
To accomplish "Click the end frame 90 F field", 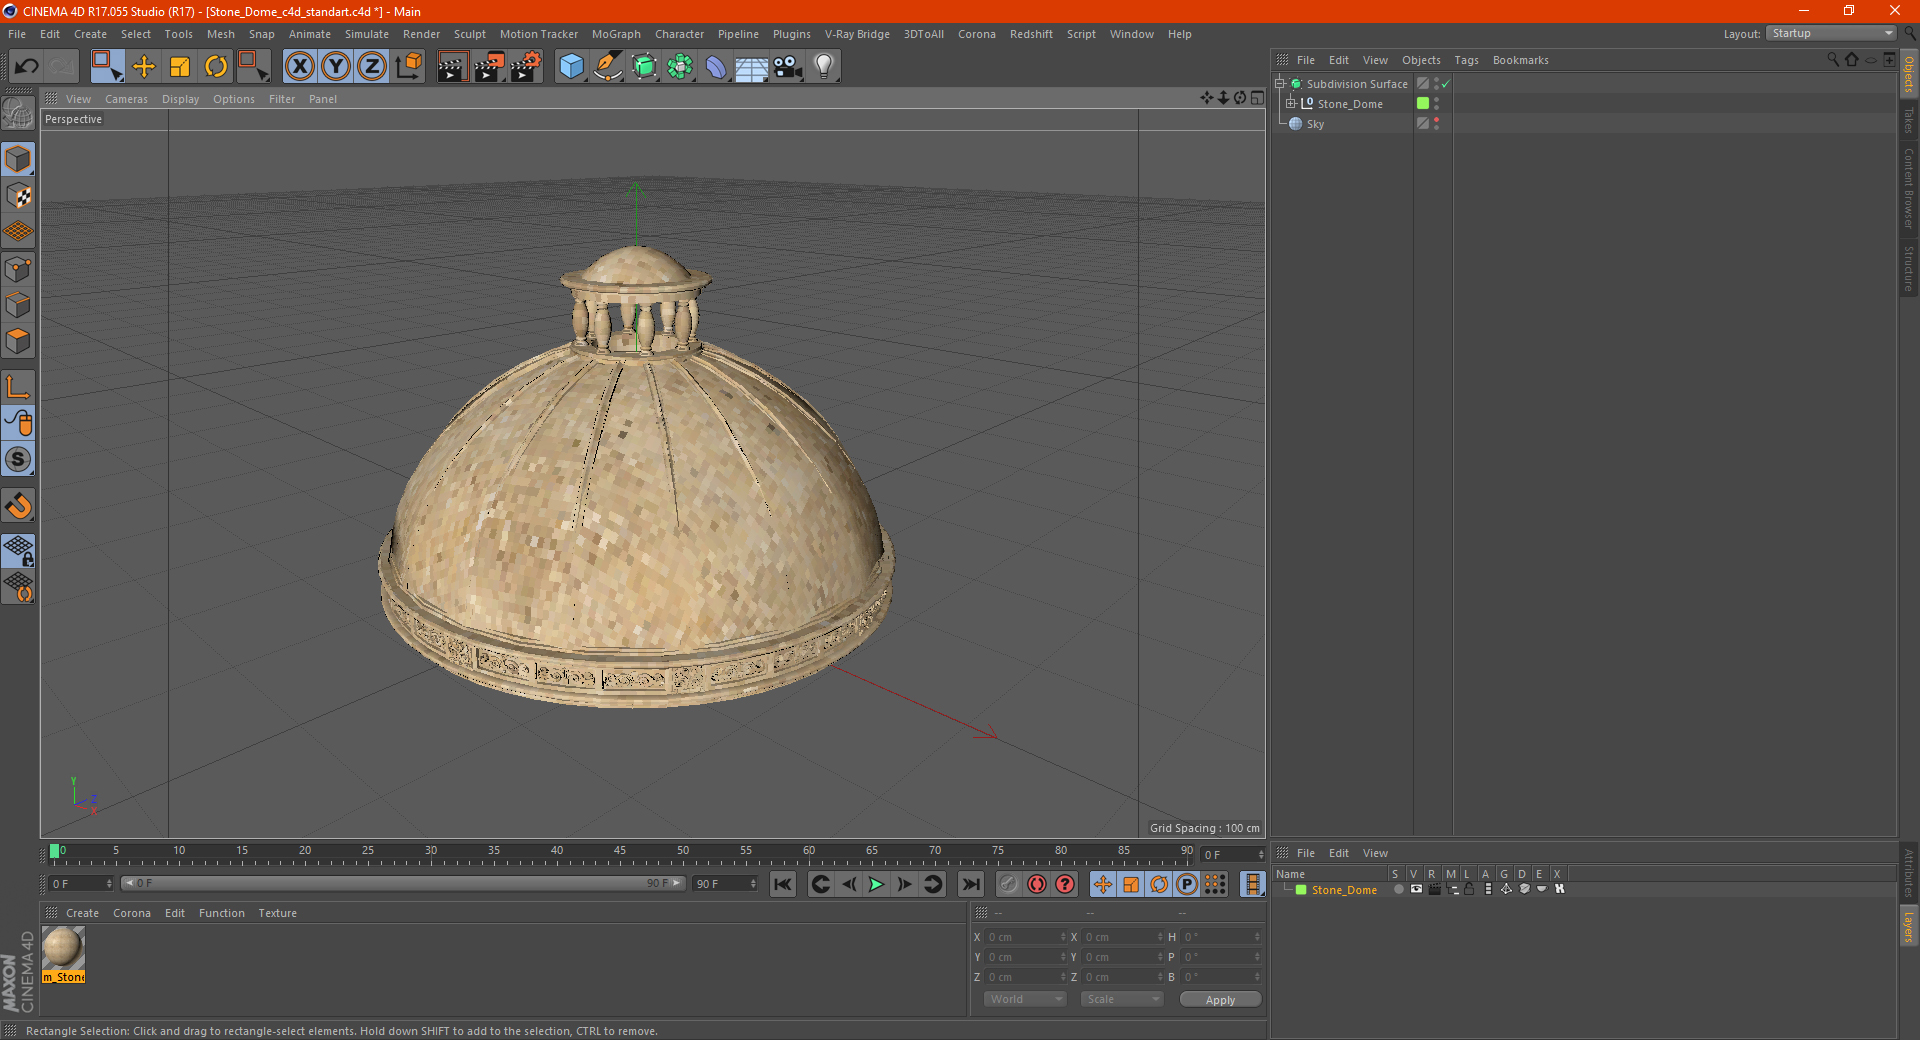I will coord(725,884).
